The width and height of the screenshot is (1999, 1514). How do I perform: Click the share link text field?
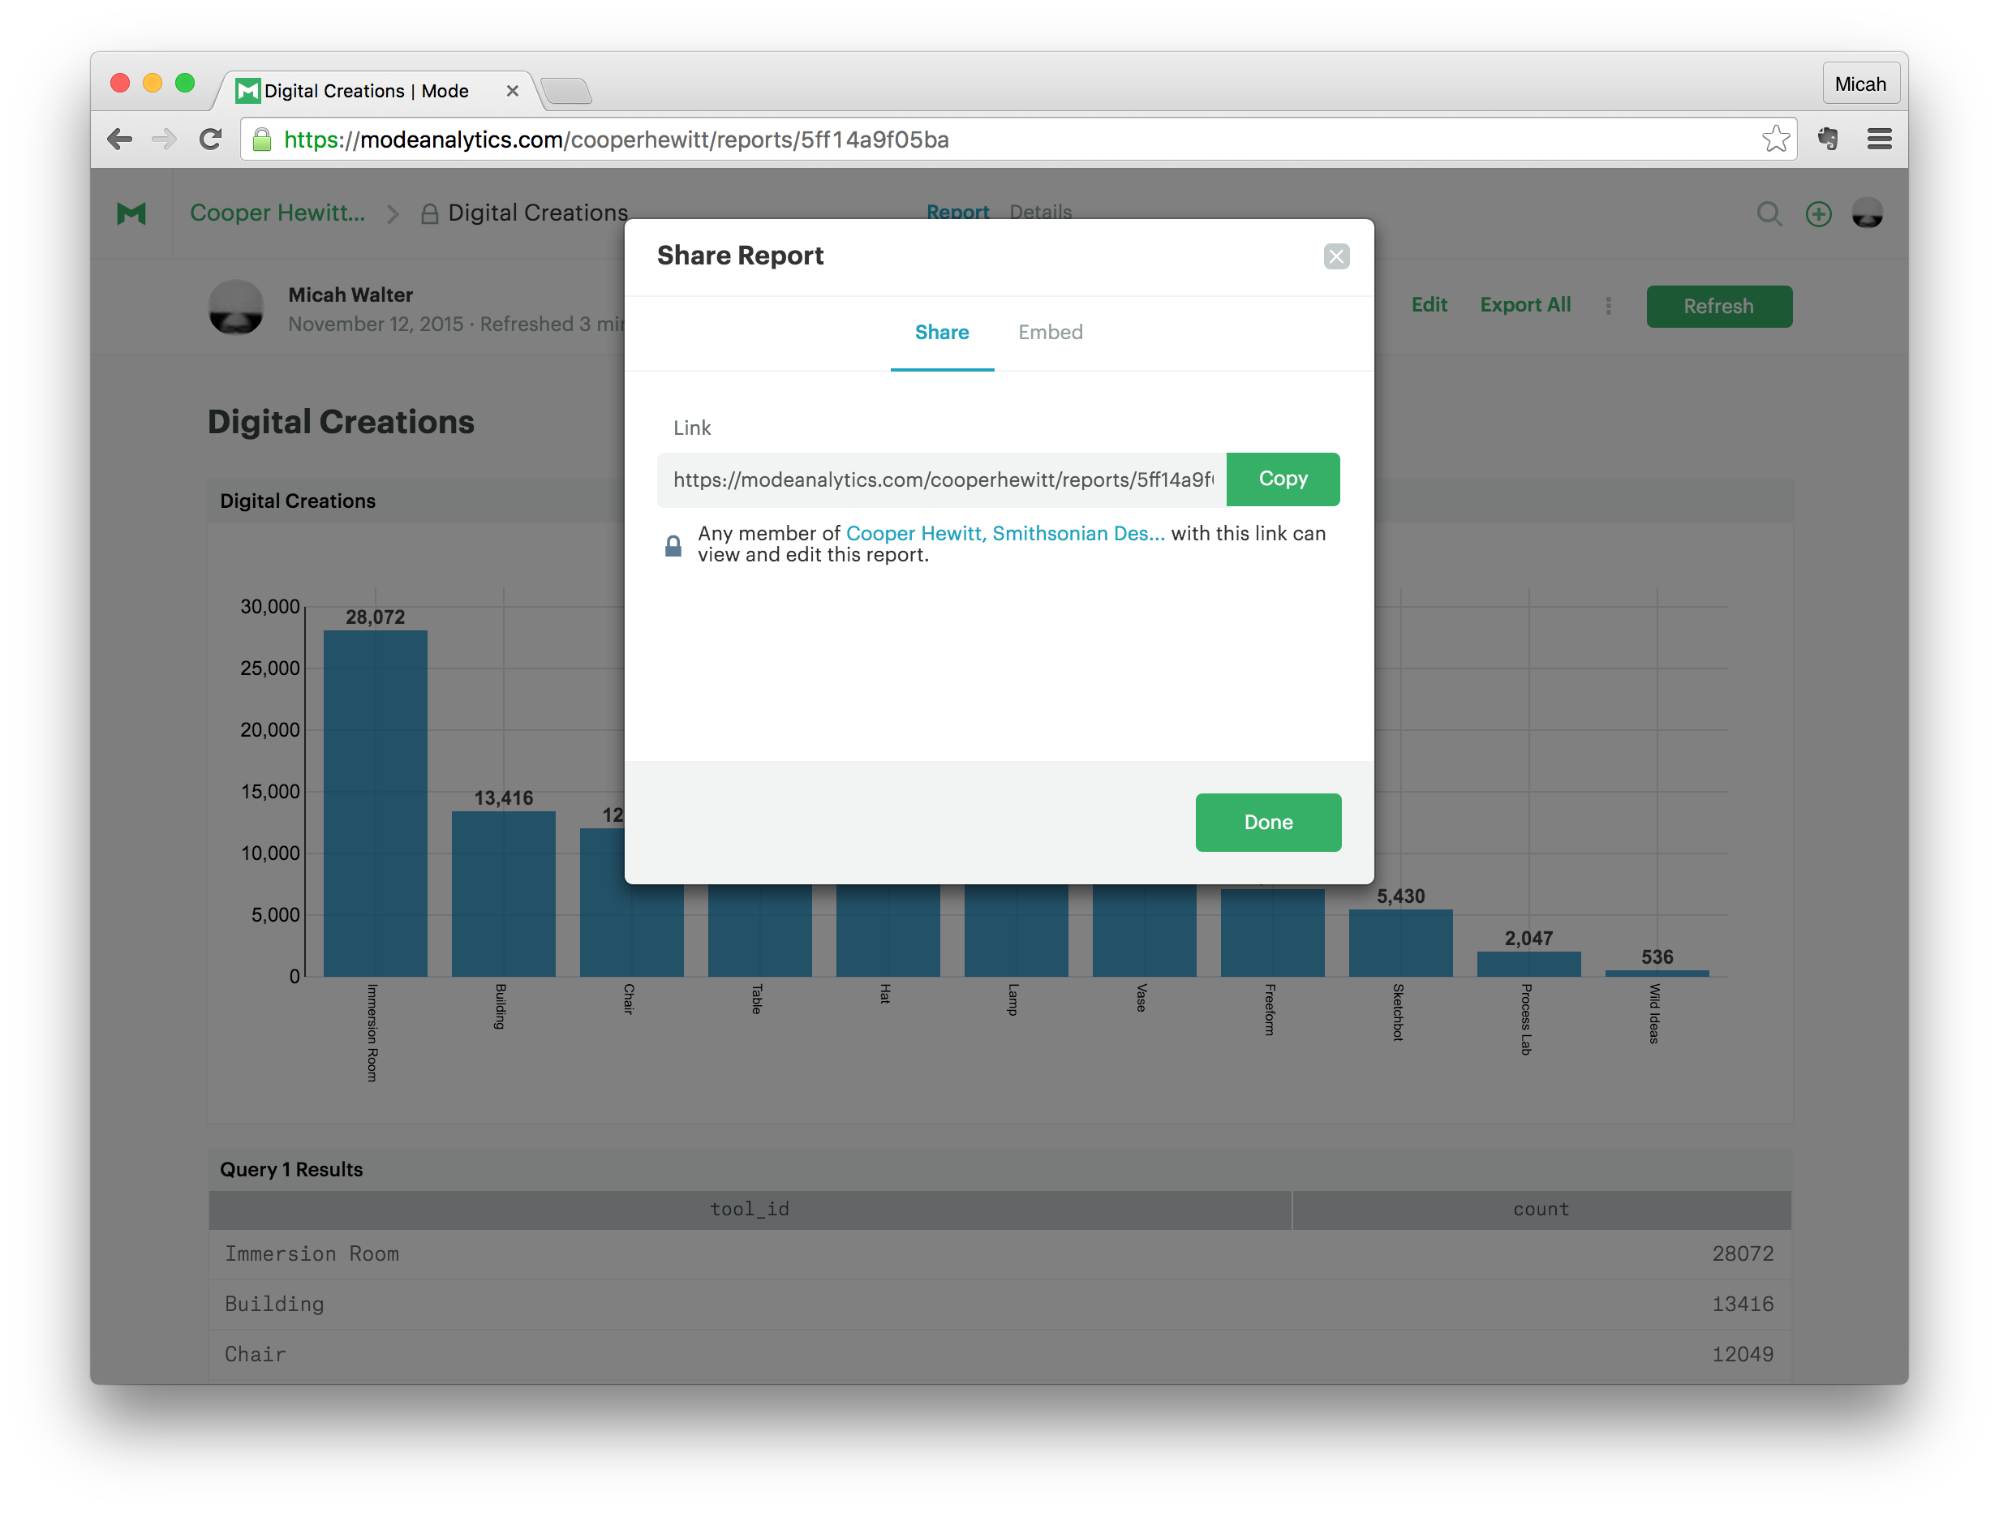pyautogui.click(x=942, y=480)
